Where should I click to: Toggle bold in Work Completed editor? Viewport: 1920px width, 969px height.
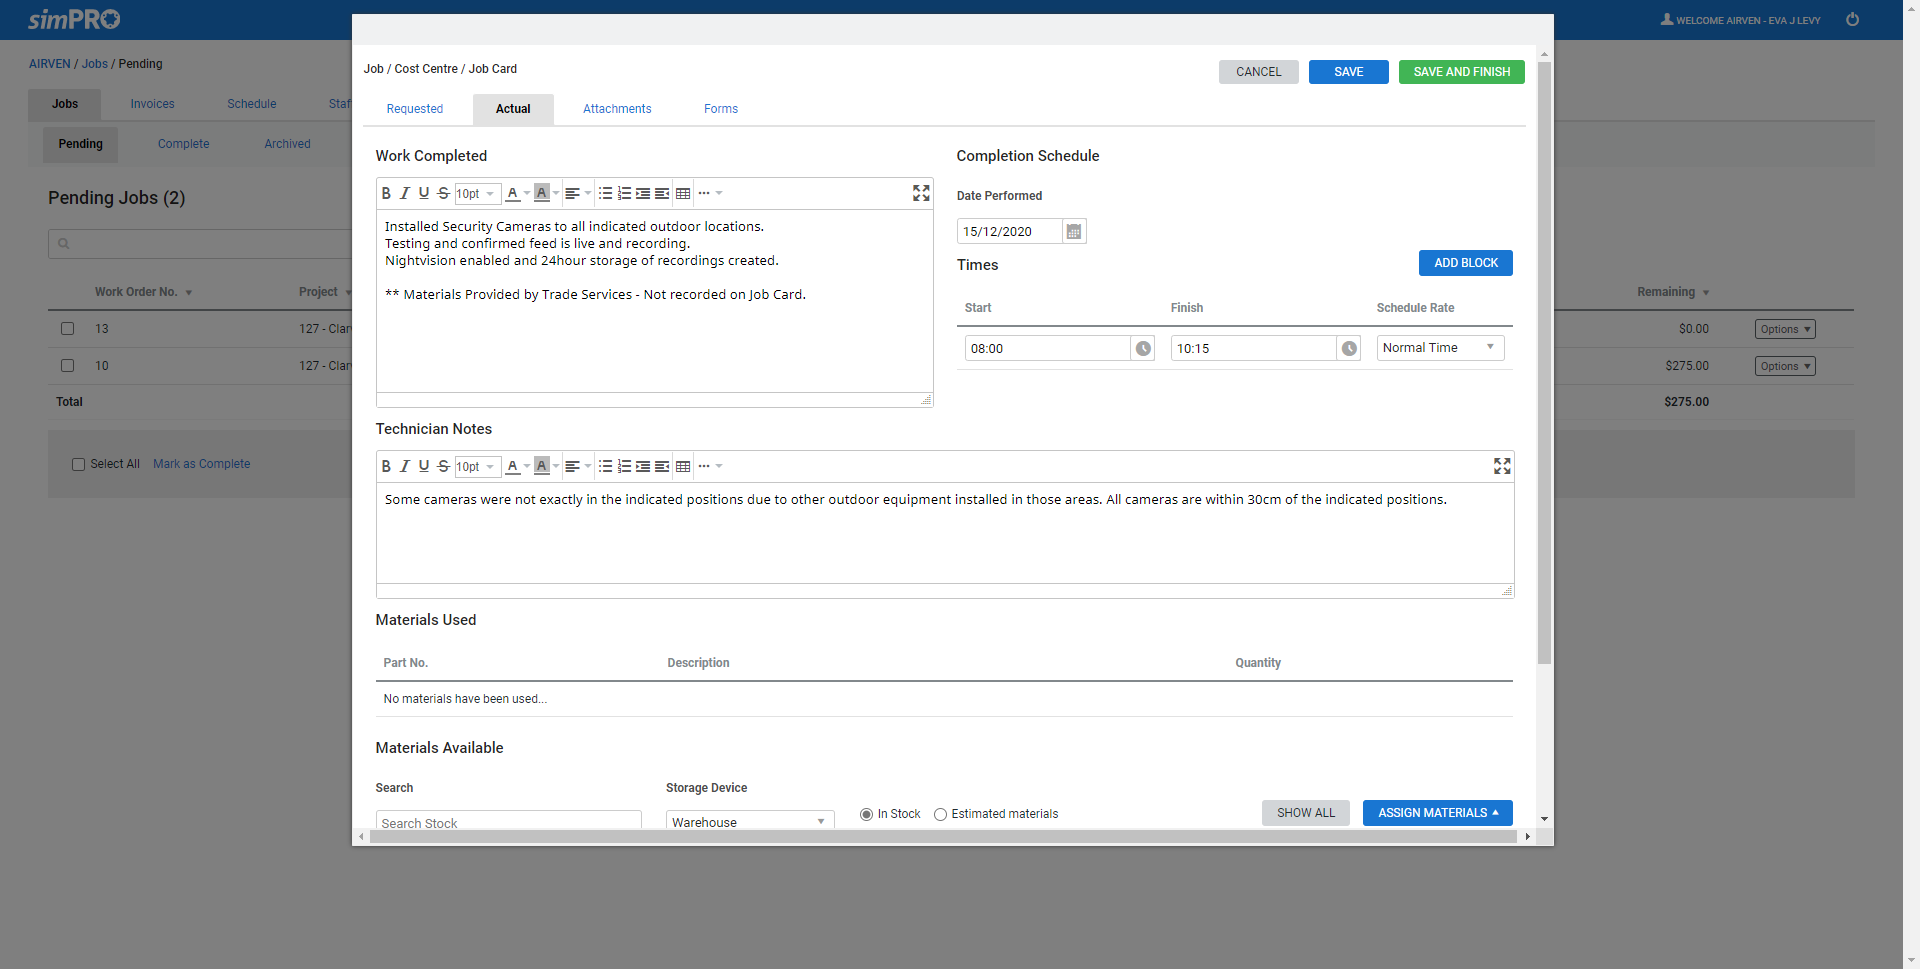point(386,193)
